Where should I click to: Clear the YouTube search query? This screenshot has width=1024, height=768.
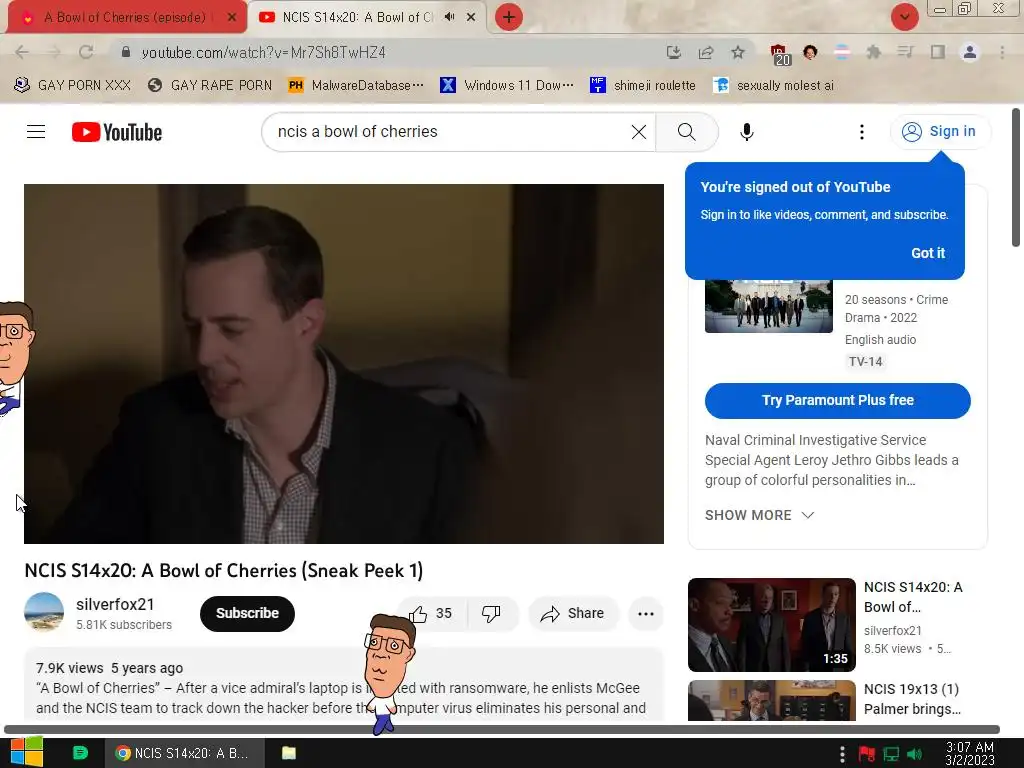[x=639, y=132]
